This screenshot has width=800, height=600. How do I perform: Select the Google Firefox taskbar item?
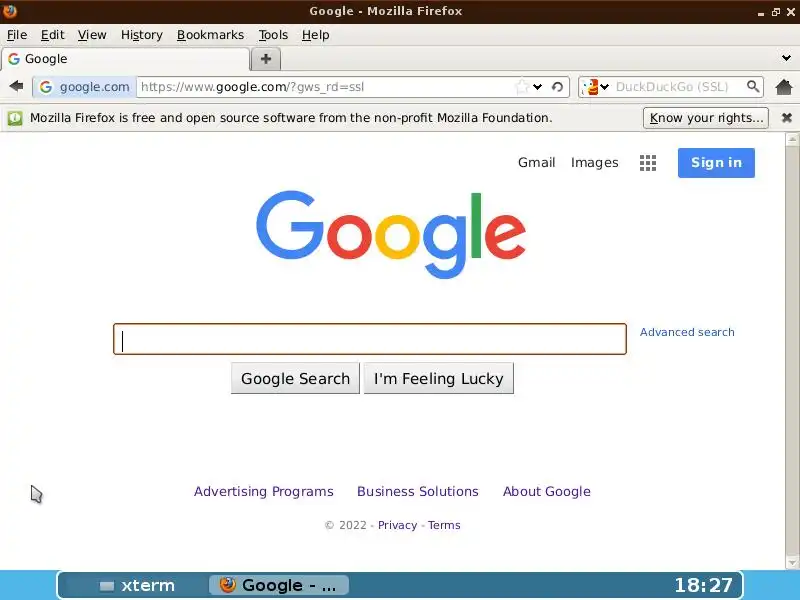[x=279, y=585]
